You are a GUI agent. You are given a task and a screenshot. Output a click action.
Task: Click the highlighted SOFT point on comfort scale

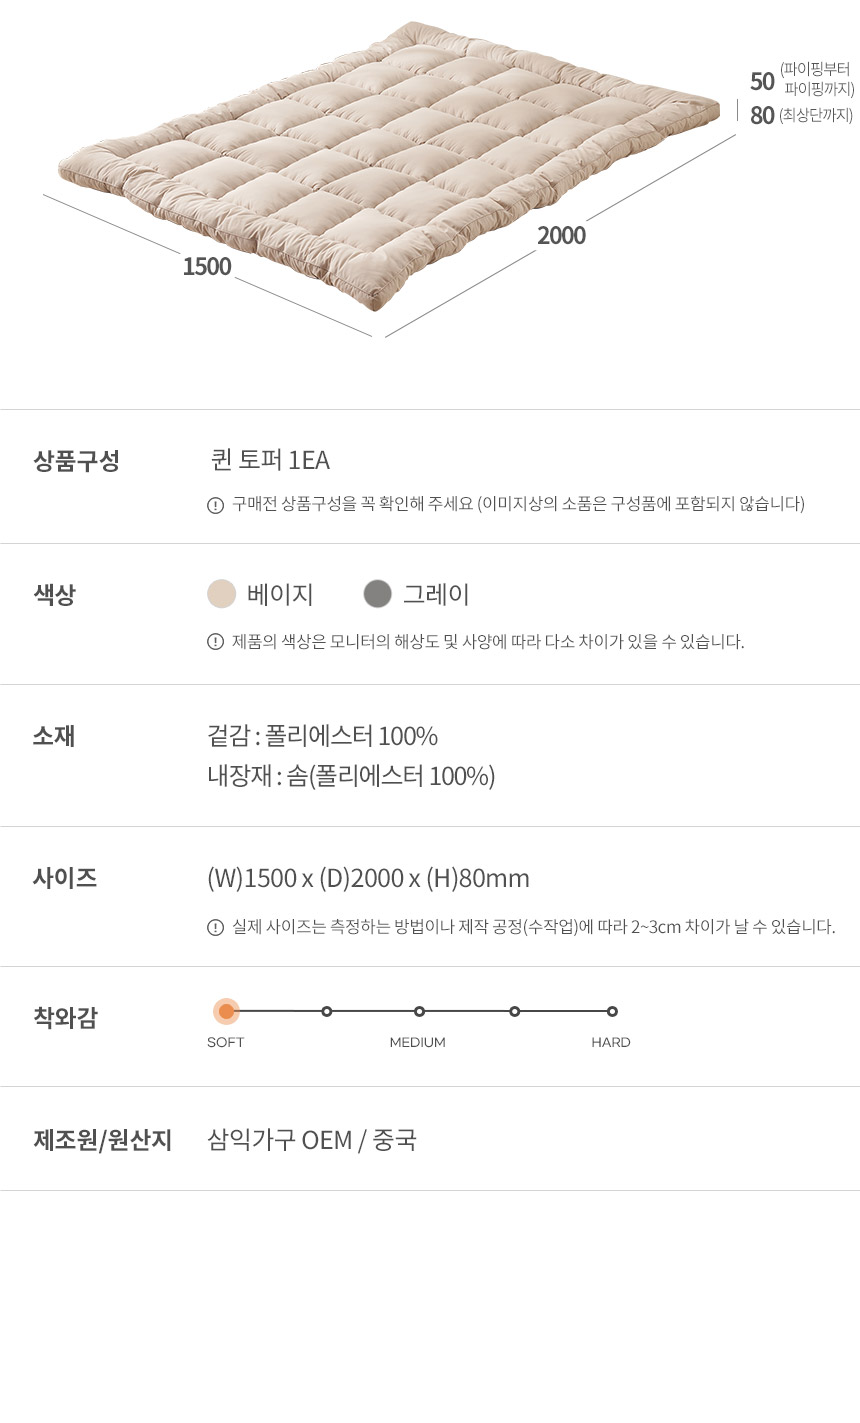pyautogui.click(x=226, y=1011)
